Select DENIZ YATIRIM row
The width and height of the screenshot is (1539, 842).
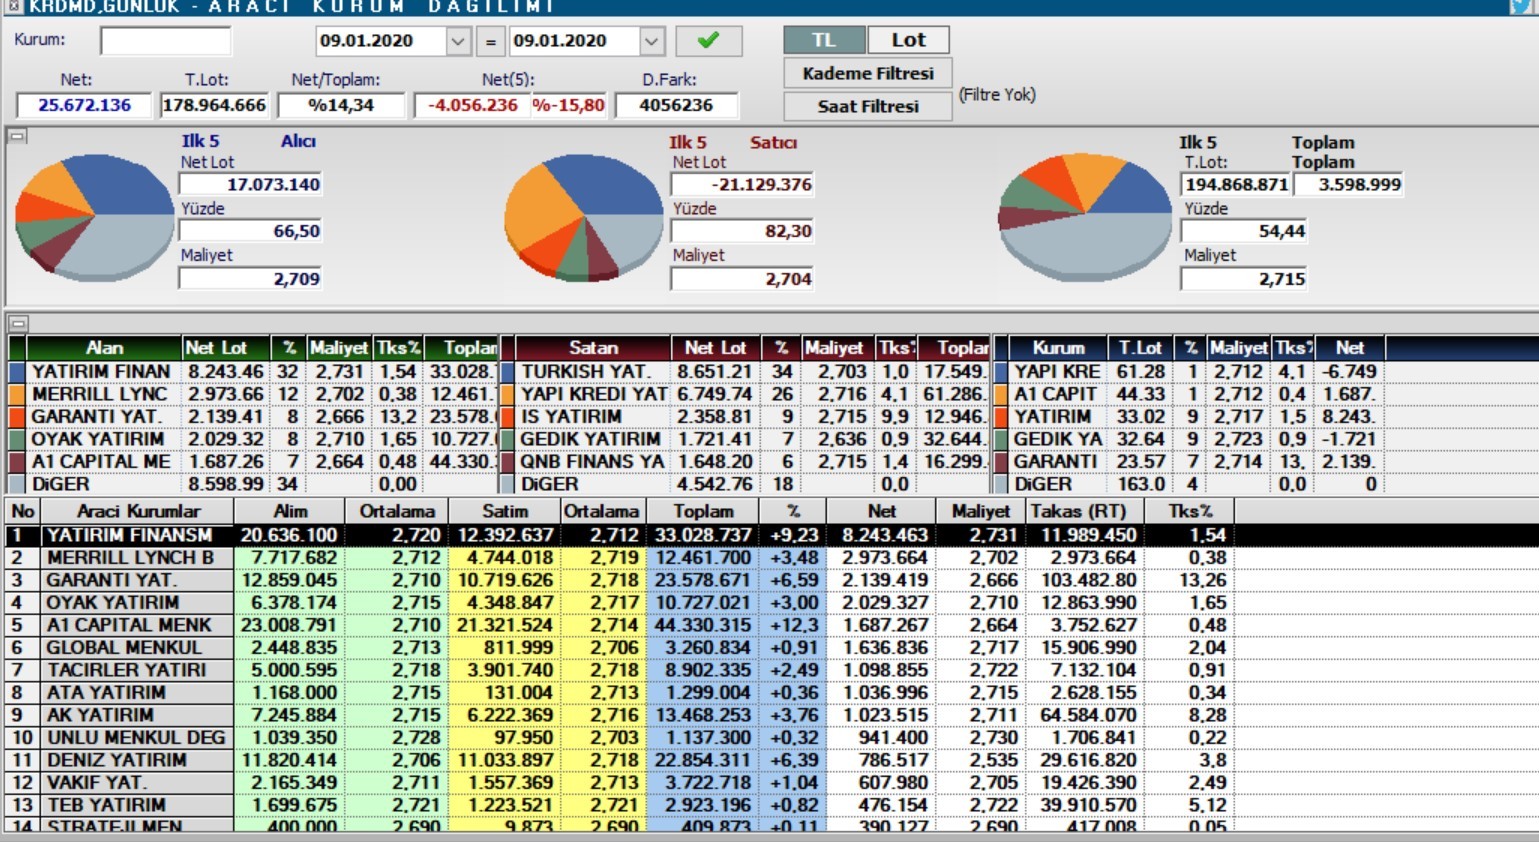(x=620, y=760)
